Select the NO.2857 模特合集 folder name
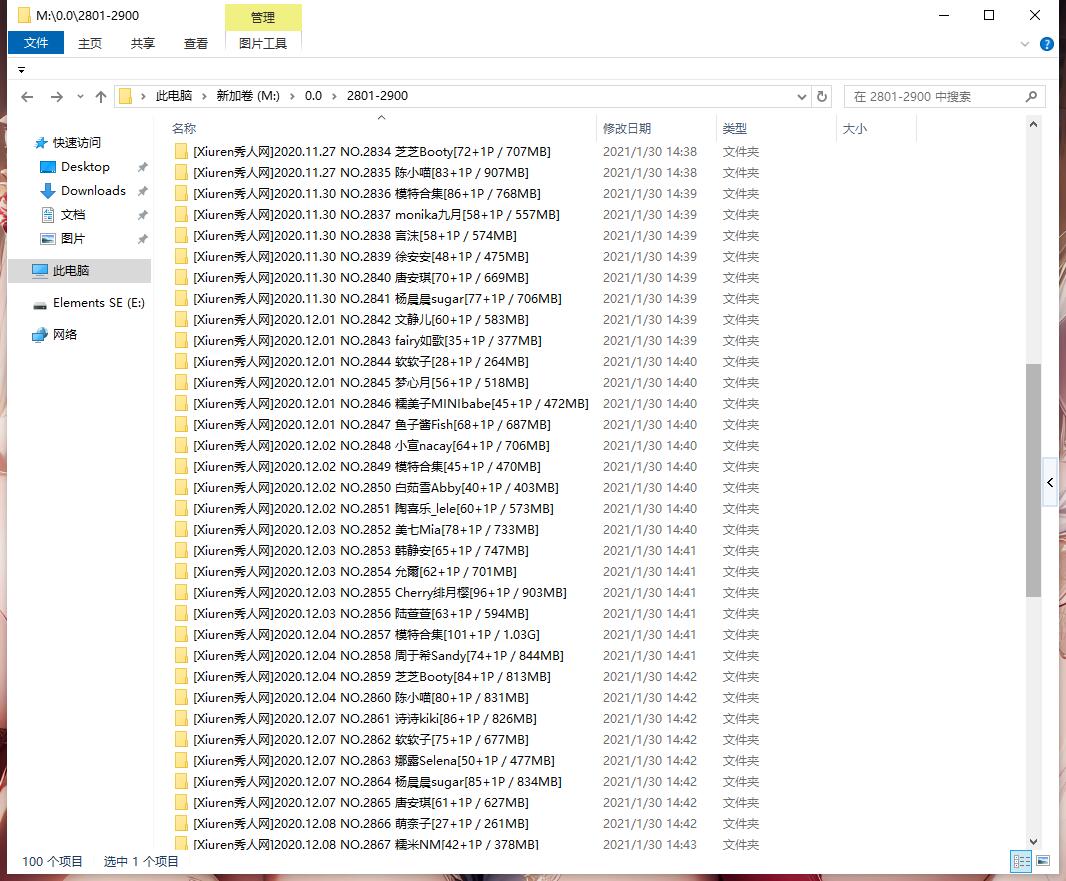Screen dimensions: 1066x881 point(366,635)
